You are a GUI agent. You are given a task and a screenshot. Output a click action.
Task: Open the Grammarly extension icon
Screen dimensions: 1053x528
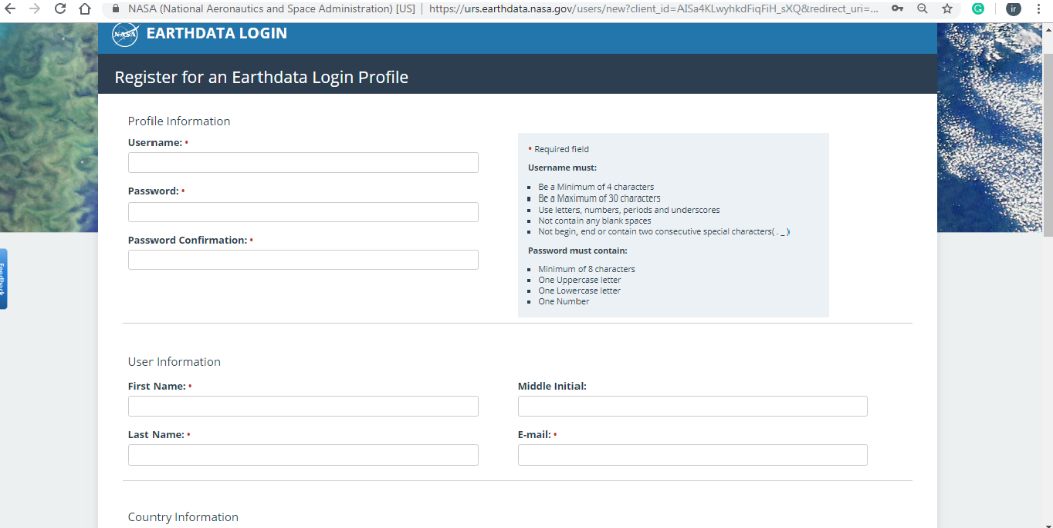click(978, 8)
